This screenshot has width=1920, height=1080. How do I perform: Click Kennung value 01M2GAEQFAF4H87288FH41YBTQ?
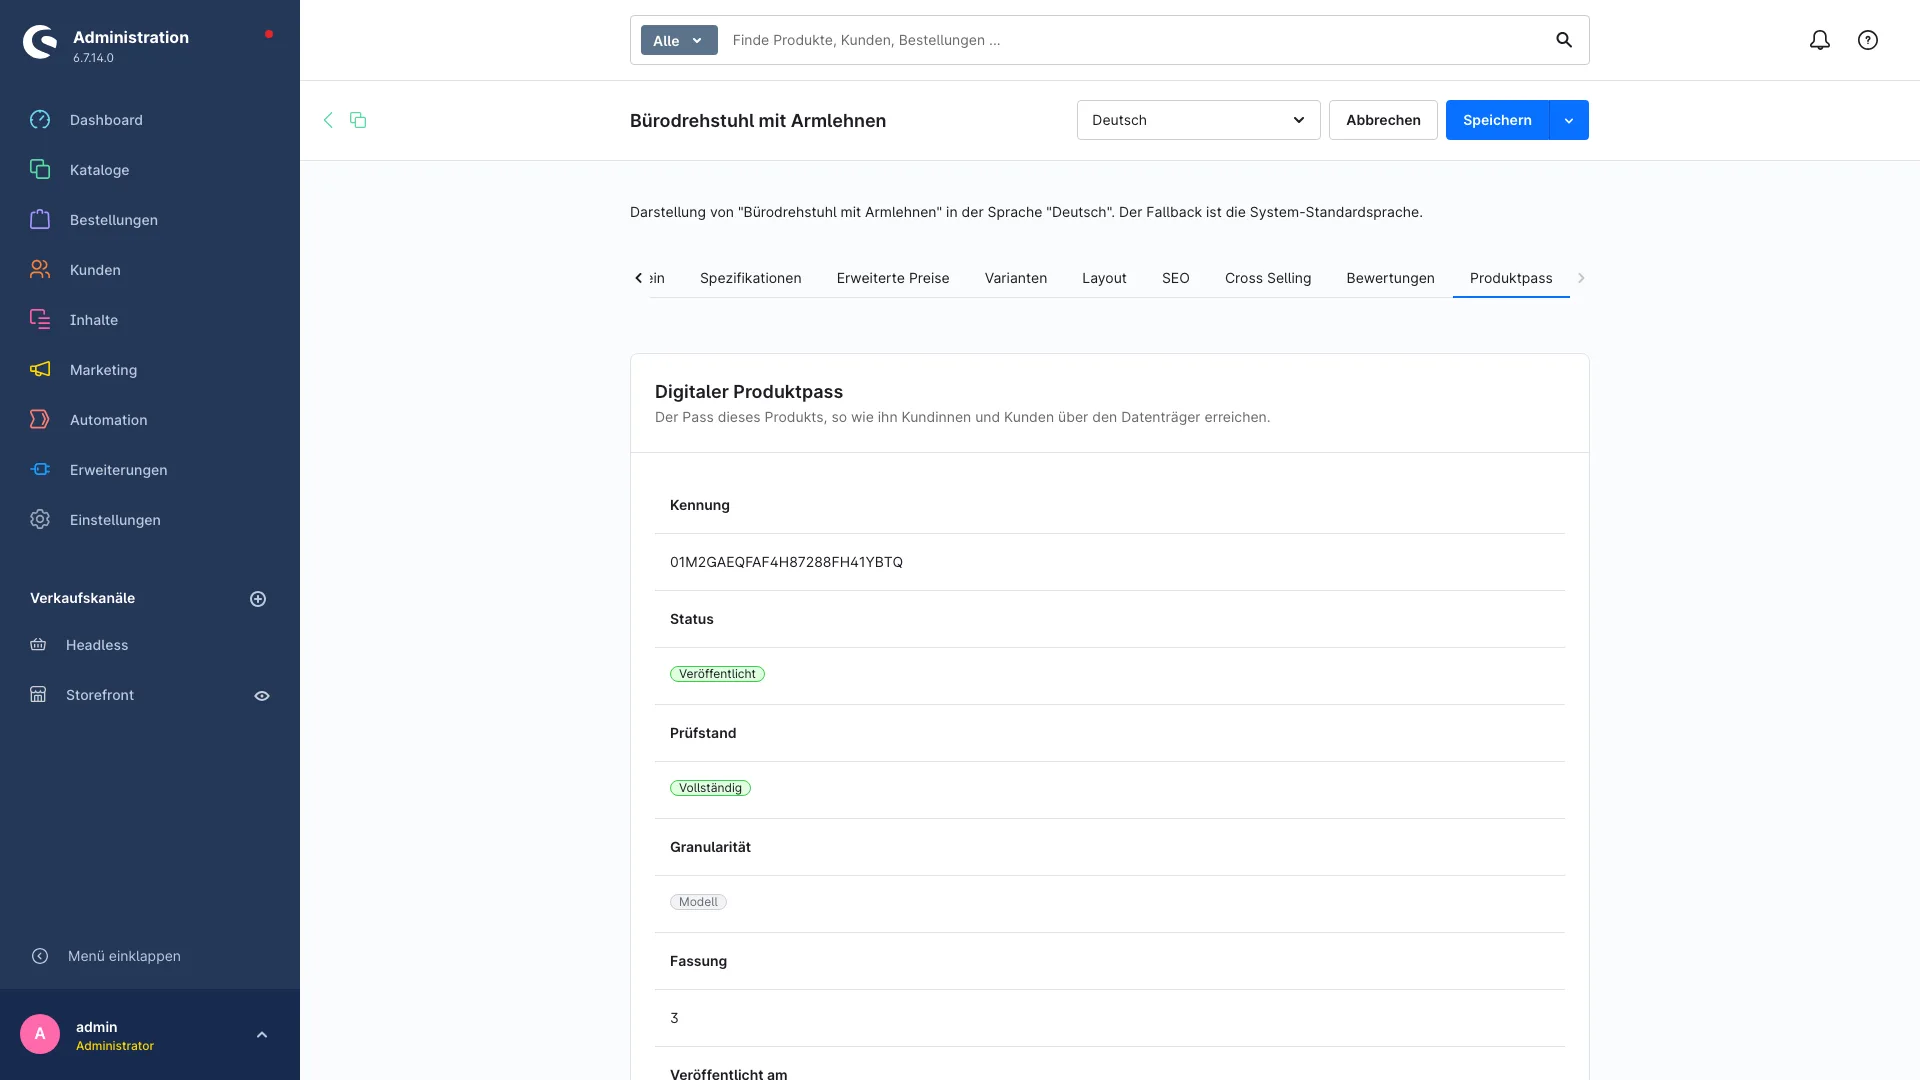click(x=786, y=562)
